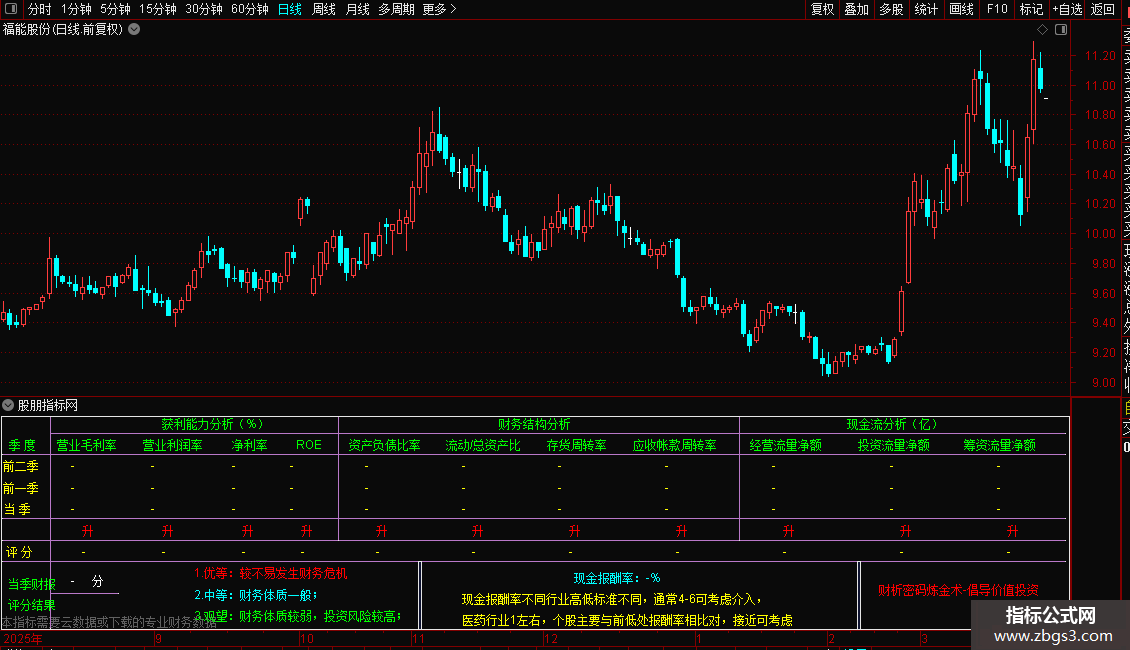Screen dimensions: 1130x650
Task: Click the 1.优等 rating description
Action: point(270,574)
